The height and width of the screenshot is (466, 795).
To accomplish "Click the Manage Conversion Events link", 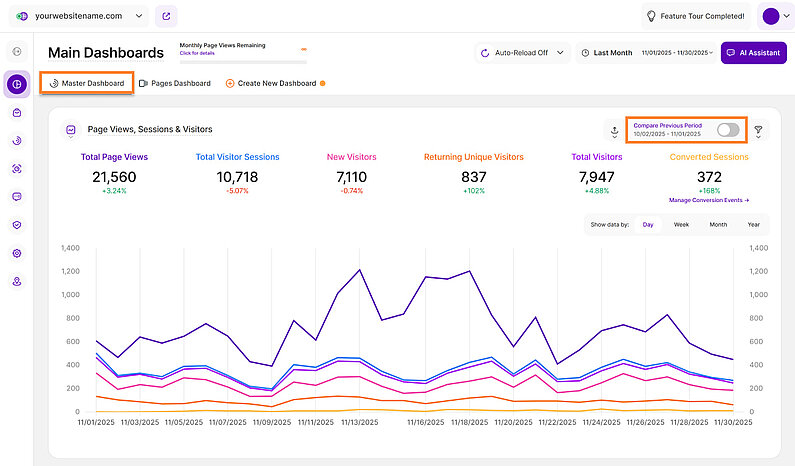I will click(x=709, y=201).
